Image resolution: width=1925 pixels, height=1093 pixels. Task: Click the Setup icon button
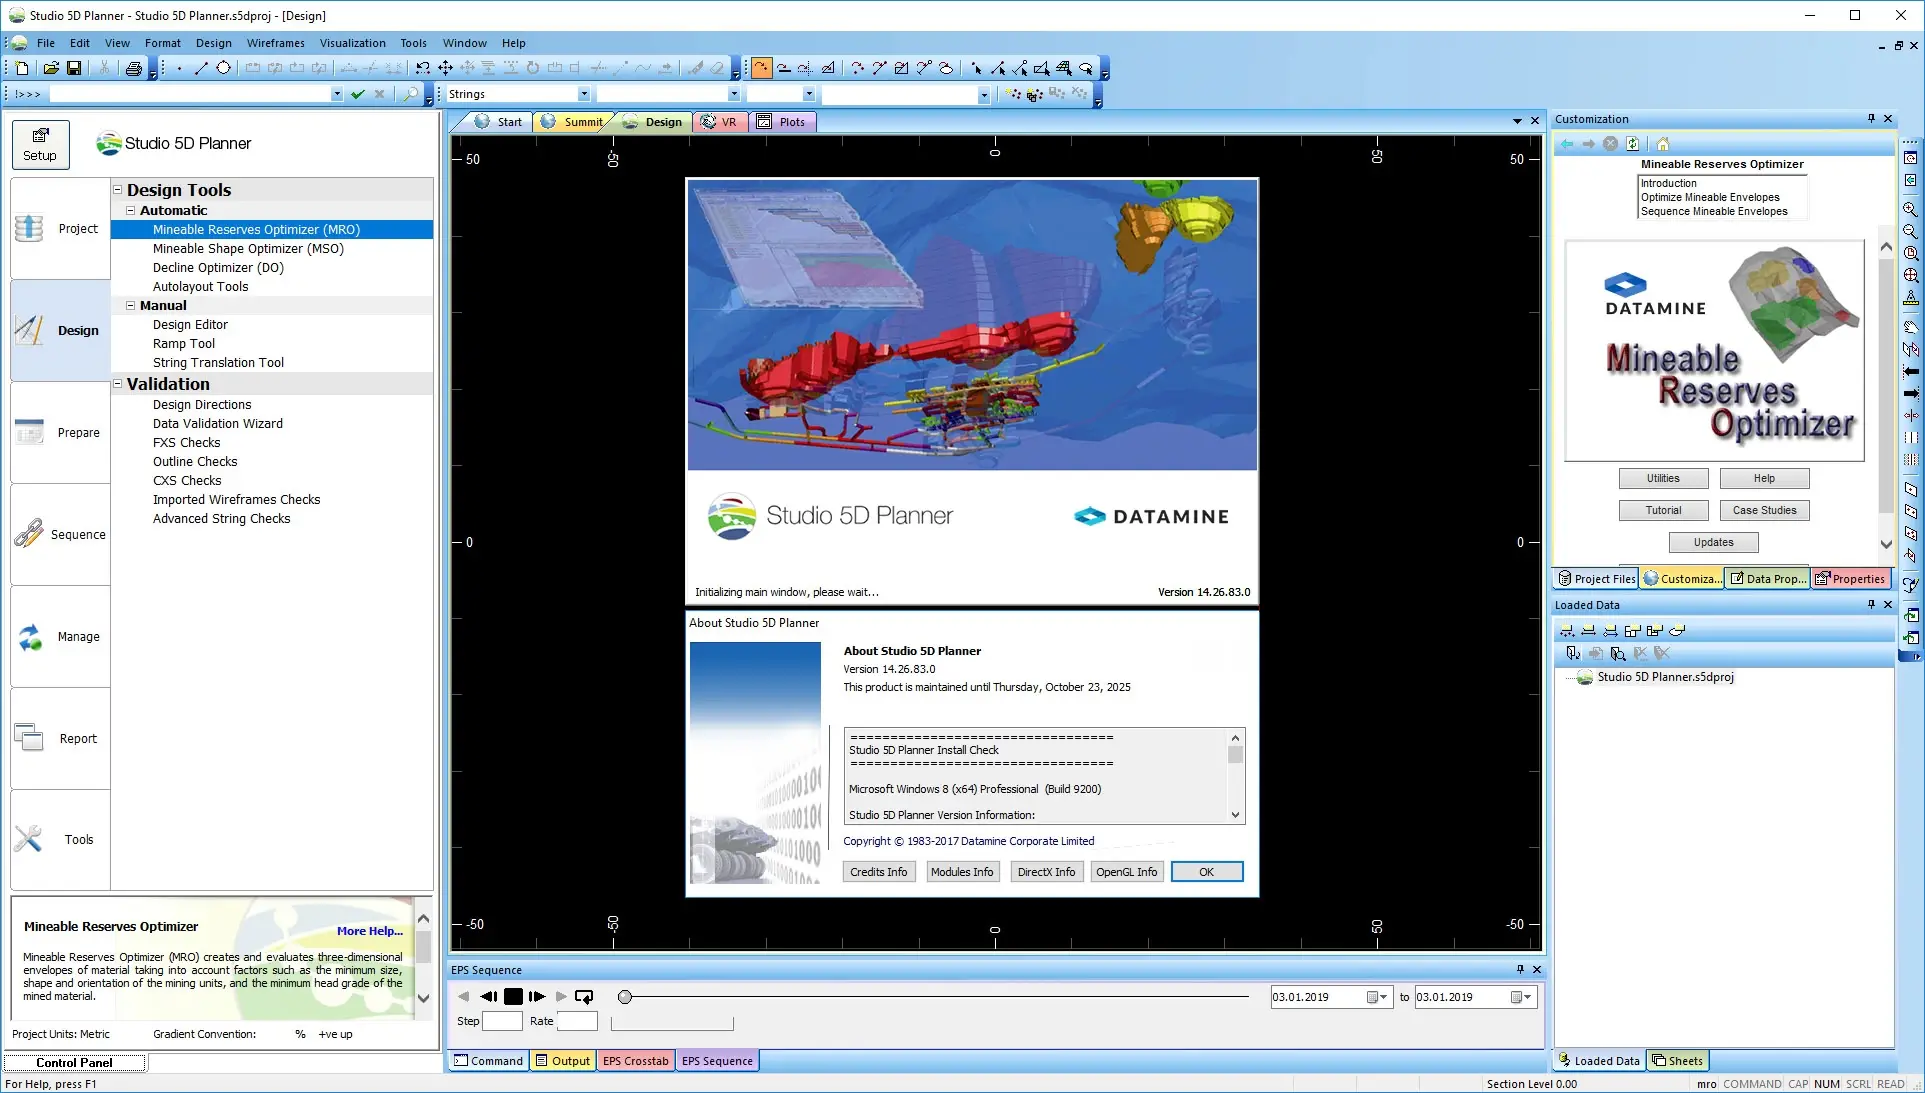click(x=41, y=144)
